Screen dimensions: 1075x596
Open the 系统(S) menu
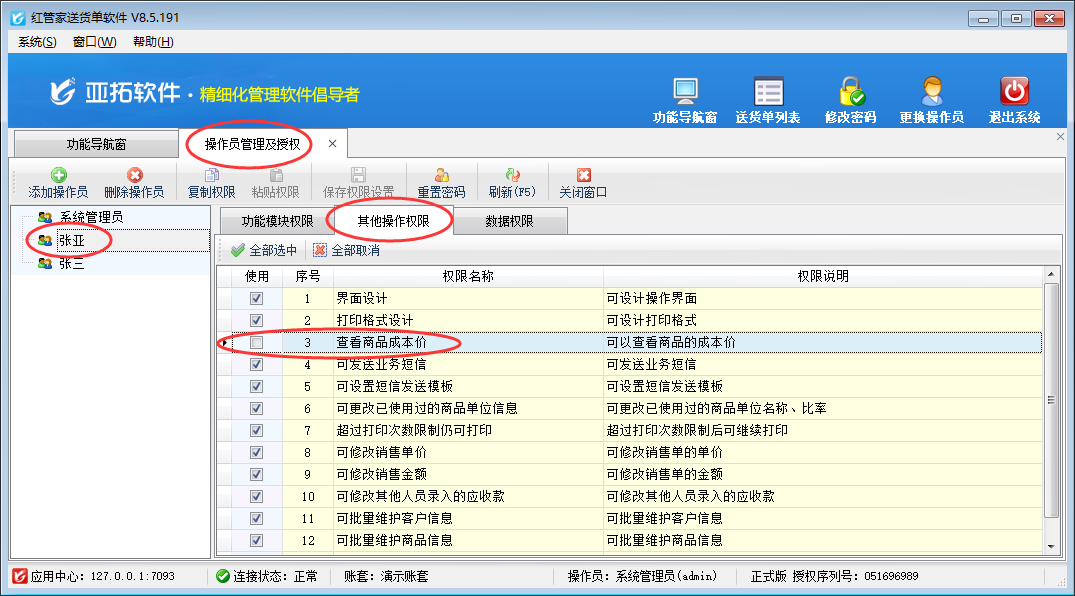[37, 42]
